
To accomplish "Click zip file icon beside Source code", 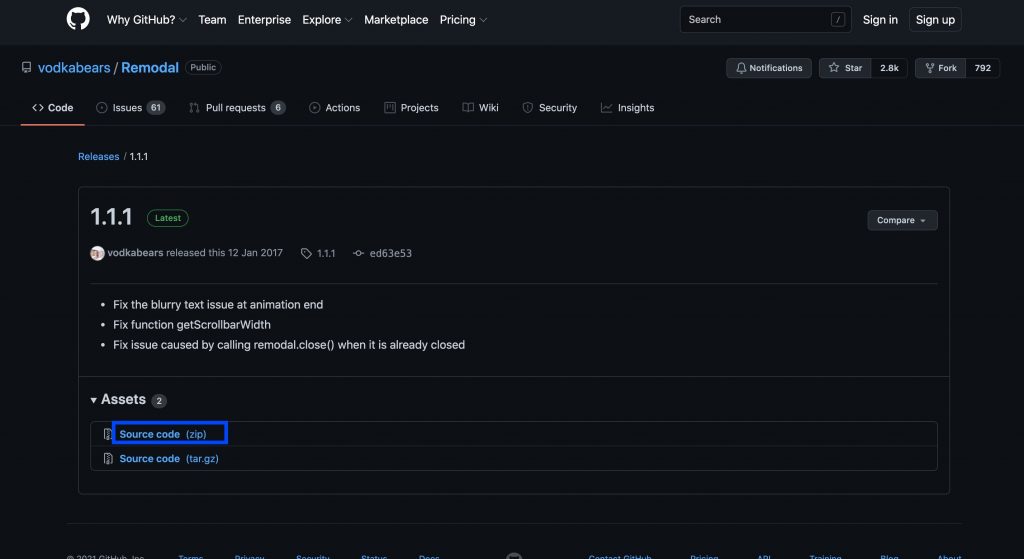I will pos(108,434).
